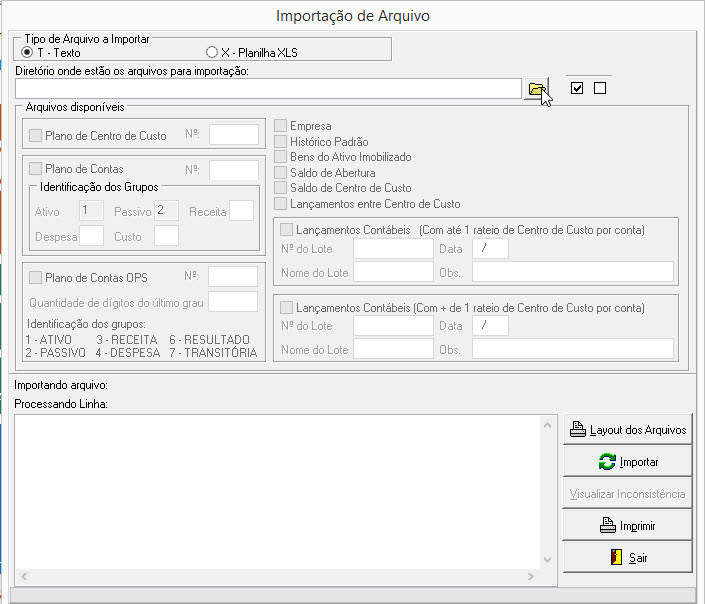705x604 pixels.
Task: Check the Saldo de Abertura option
Action: pyautogui.click(x=281, y=173)
